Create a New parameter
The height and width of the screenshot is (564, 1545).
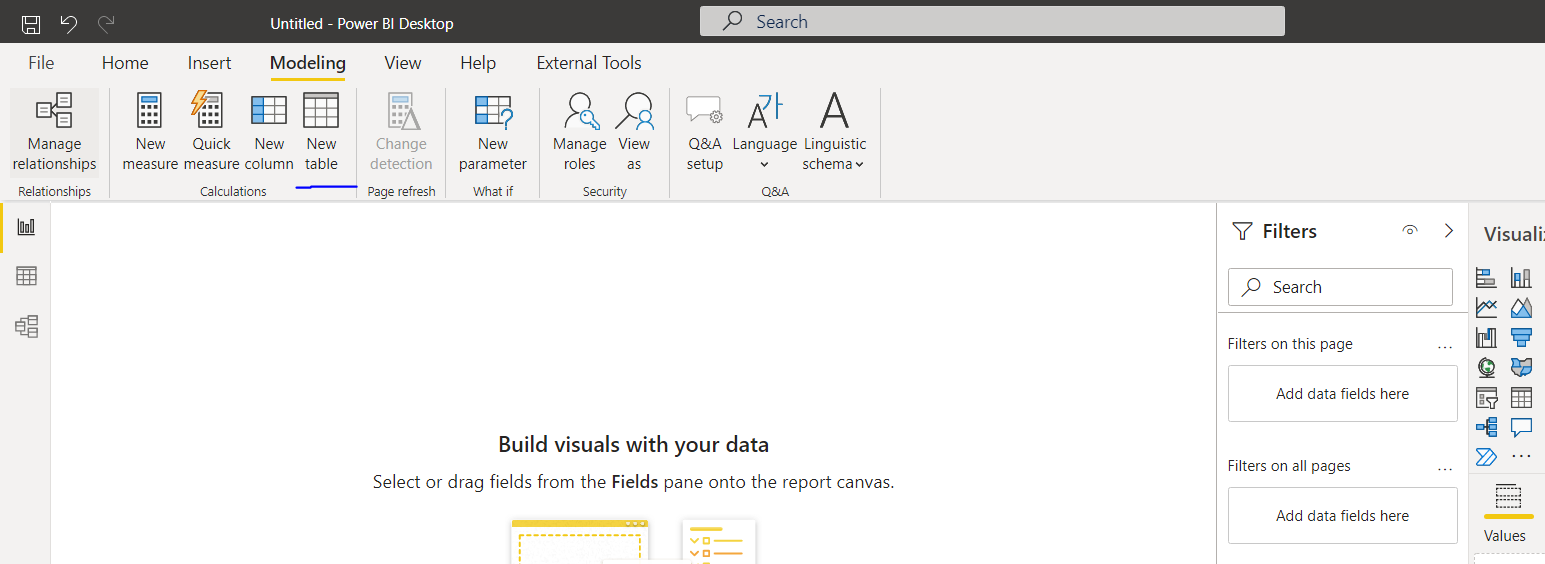(x=493, y=132)
